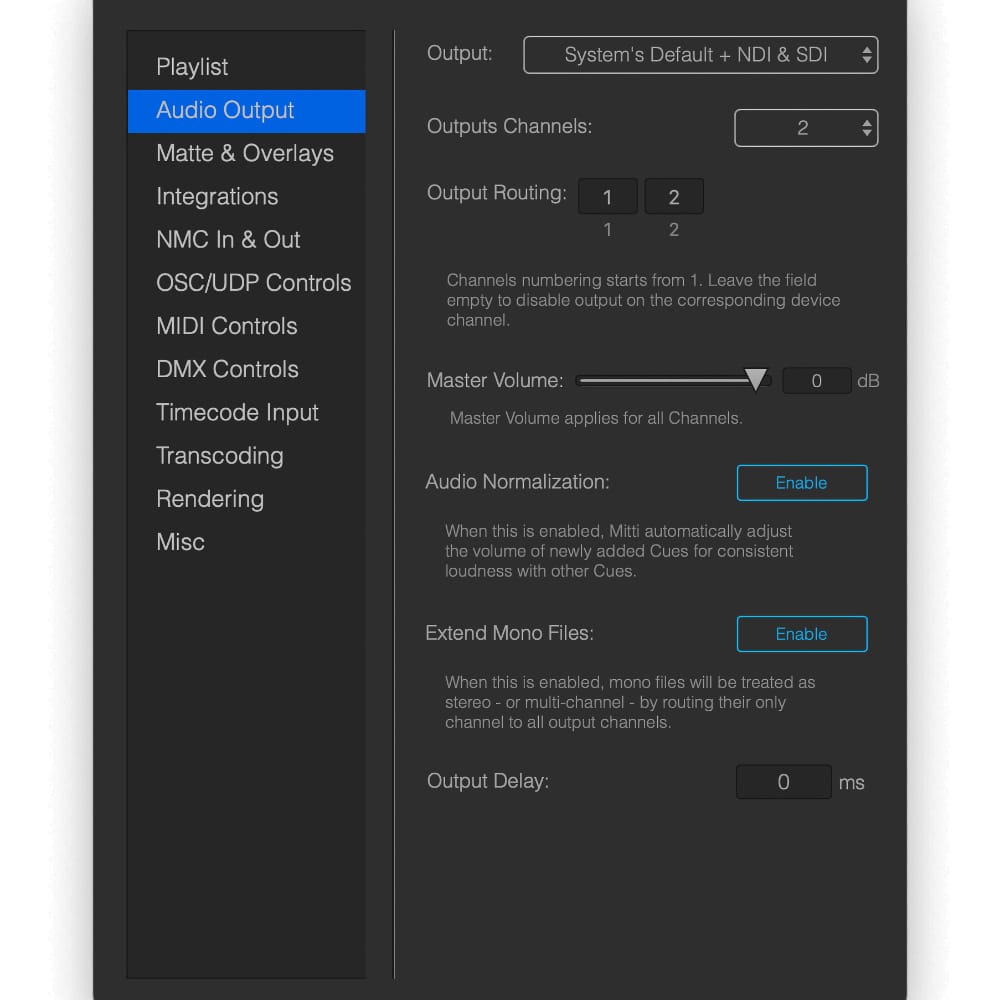This screenshot has width=1000, height=1000.
Task: Enable Audio Normalization
Action: click(801, 482)
